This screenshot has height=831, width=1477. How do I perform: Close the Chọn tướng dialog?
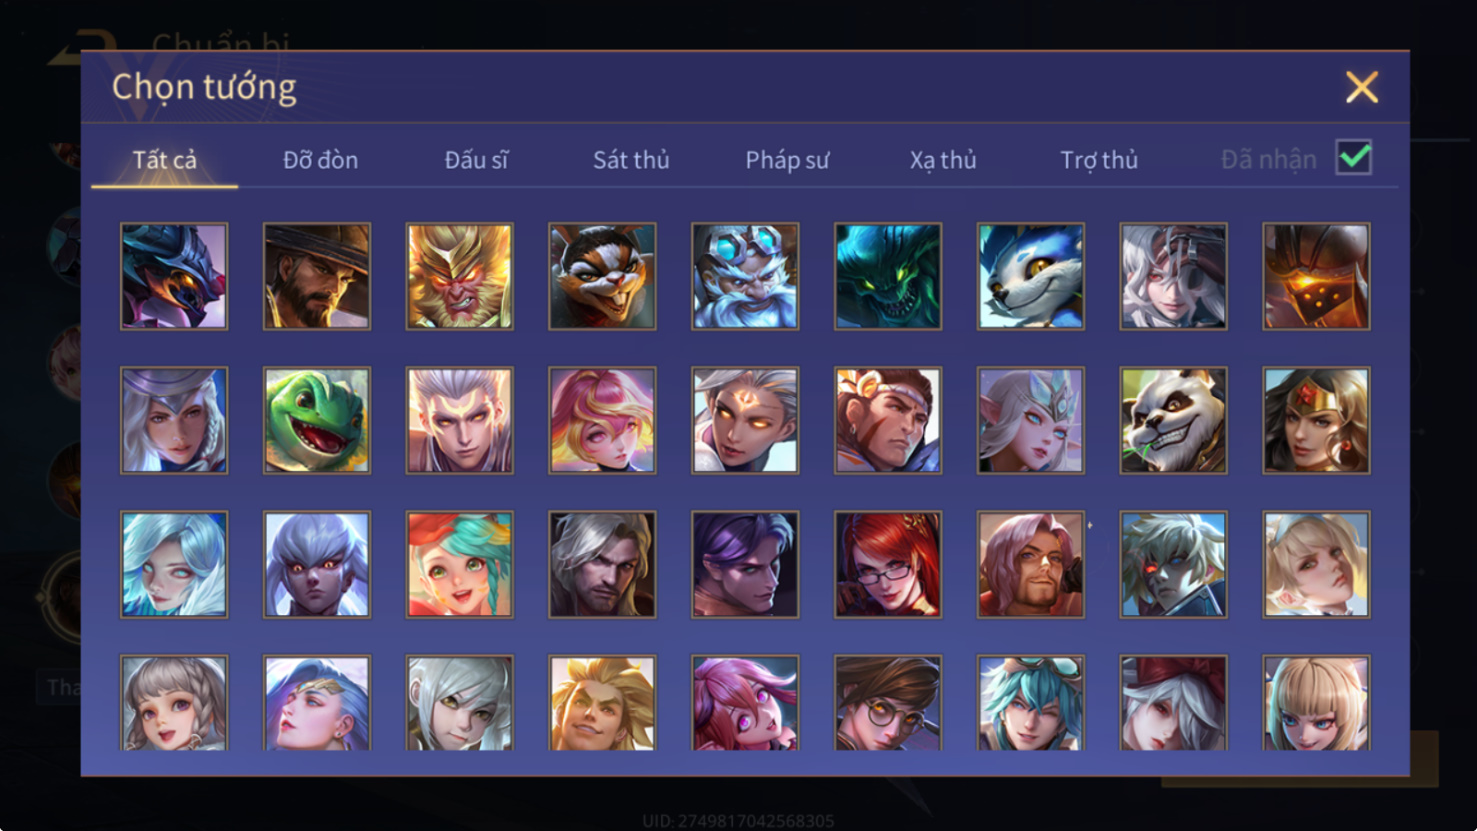(1362, 87)
